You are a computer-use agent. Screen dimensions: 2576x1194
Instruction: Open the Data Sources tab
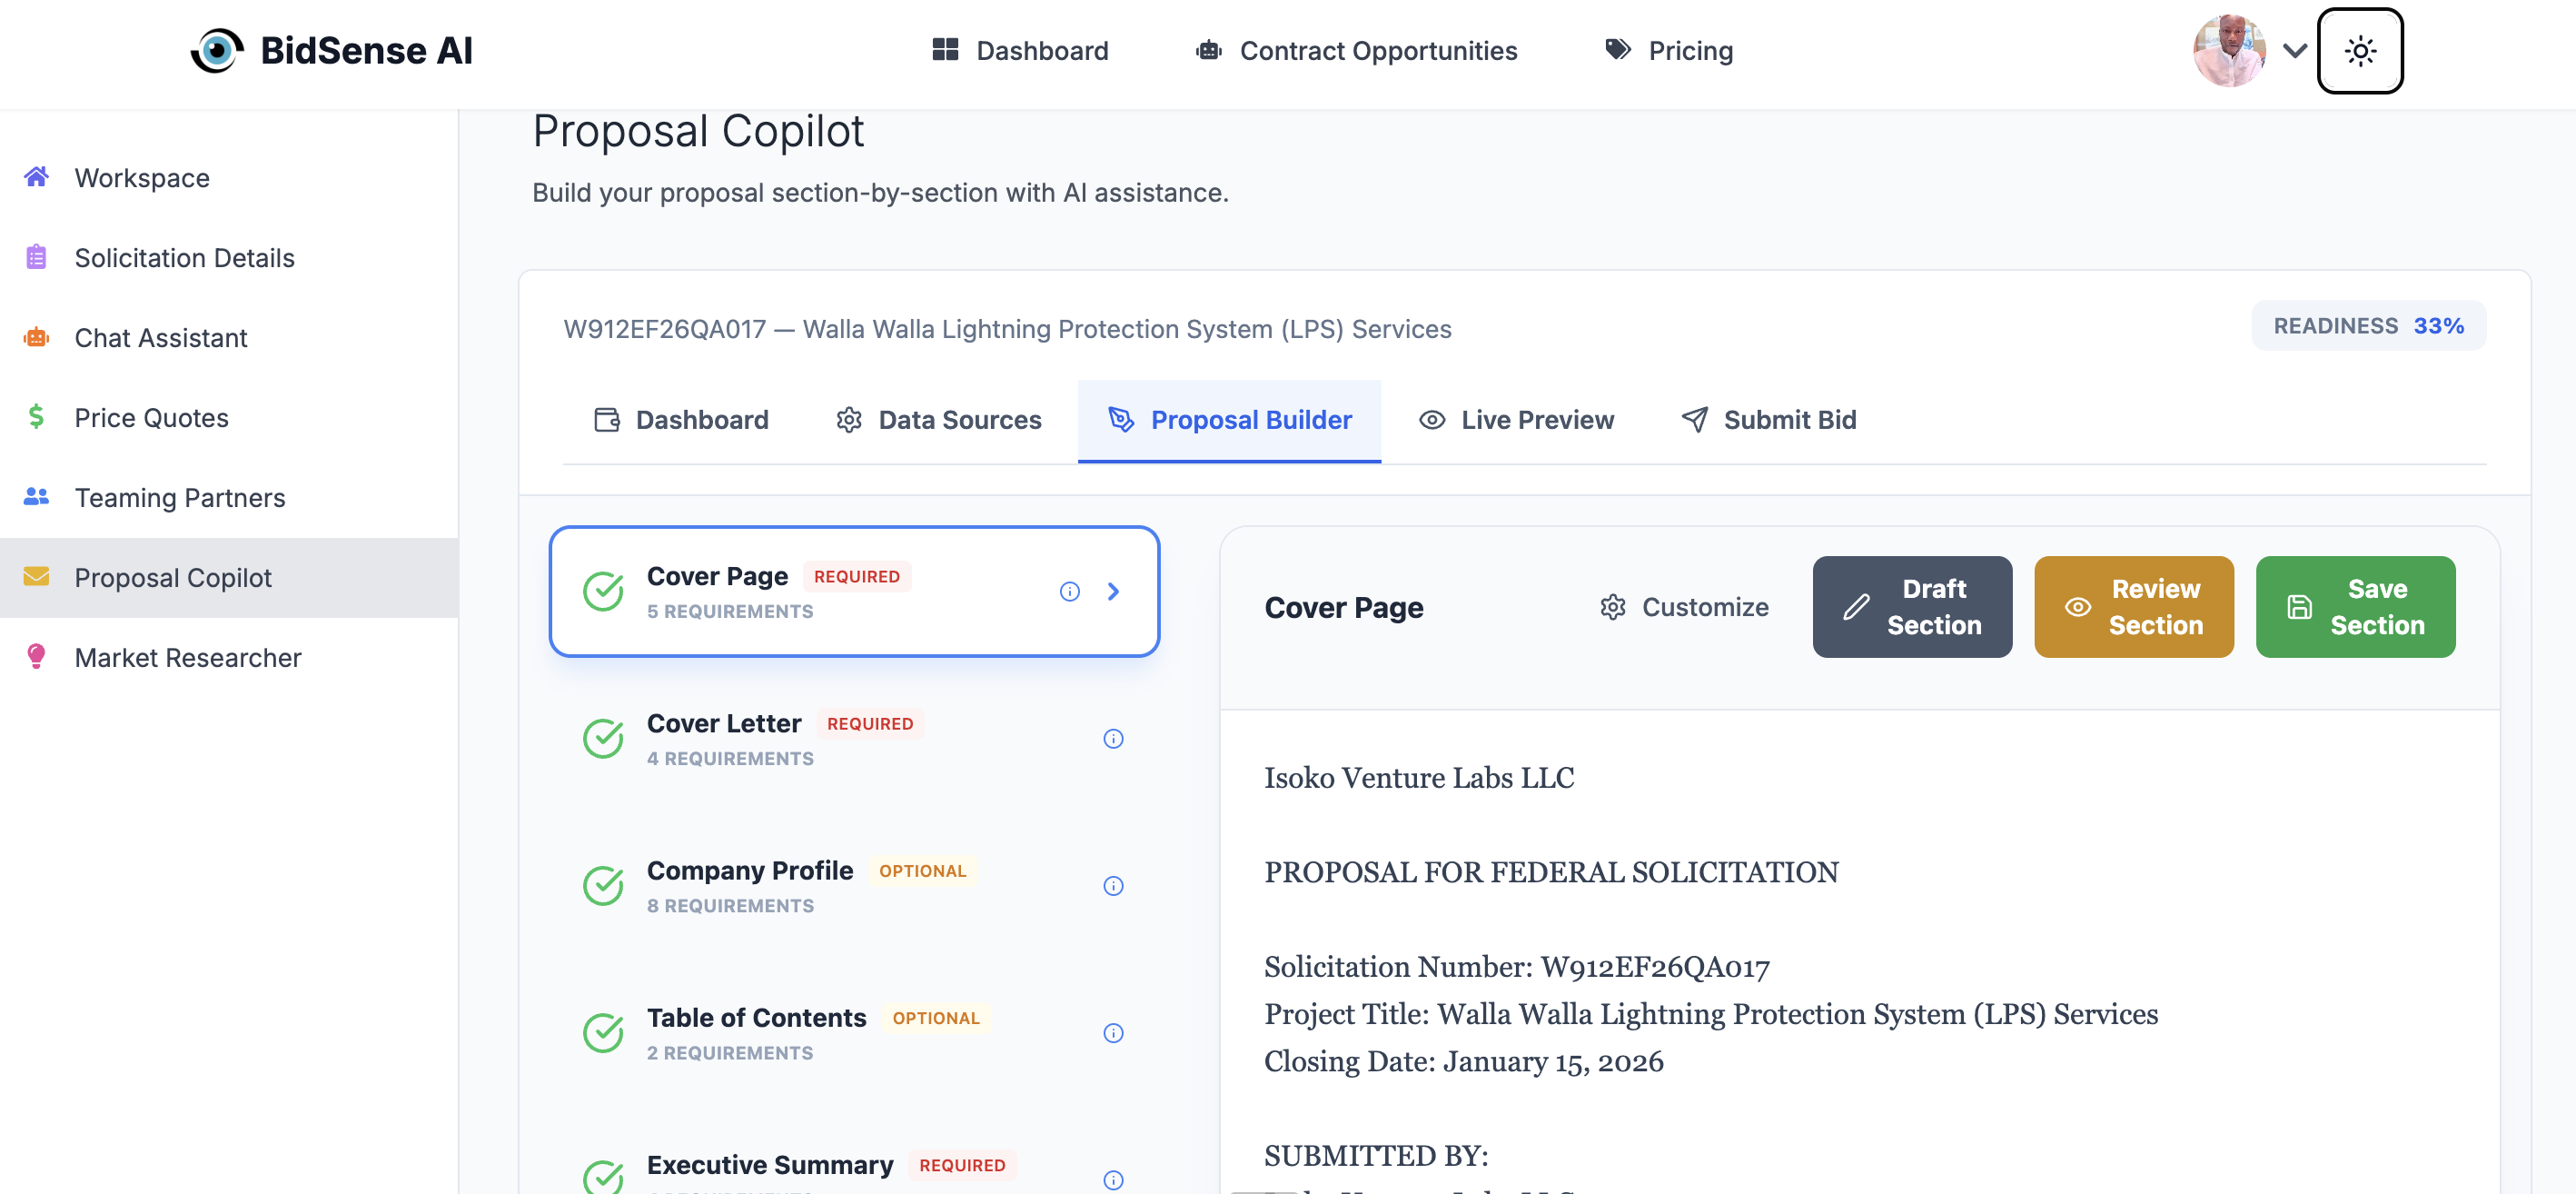click(959, 419)
